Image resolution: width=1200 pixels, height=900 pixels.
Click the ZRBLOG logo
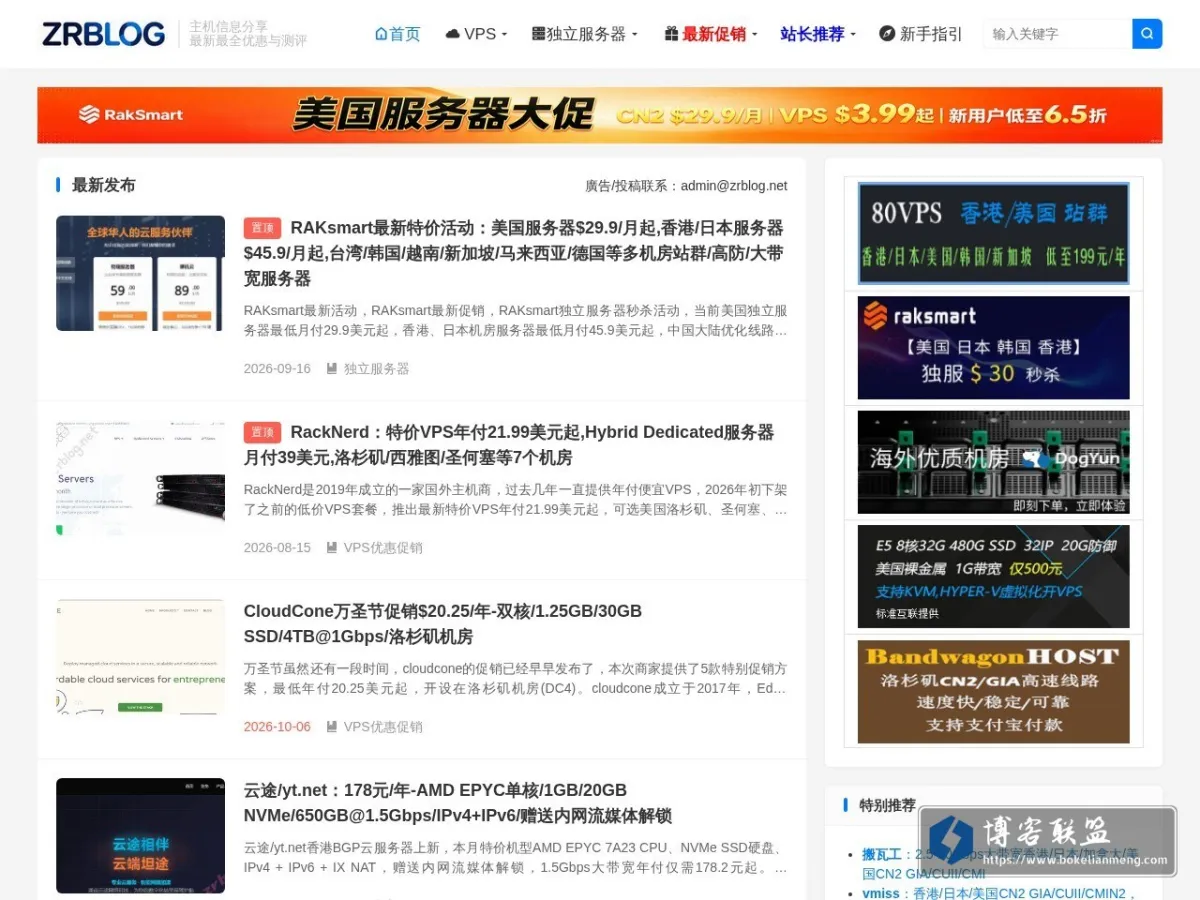click(x=103, y=34)
